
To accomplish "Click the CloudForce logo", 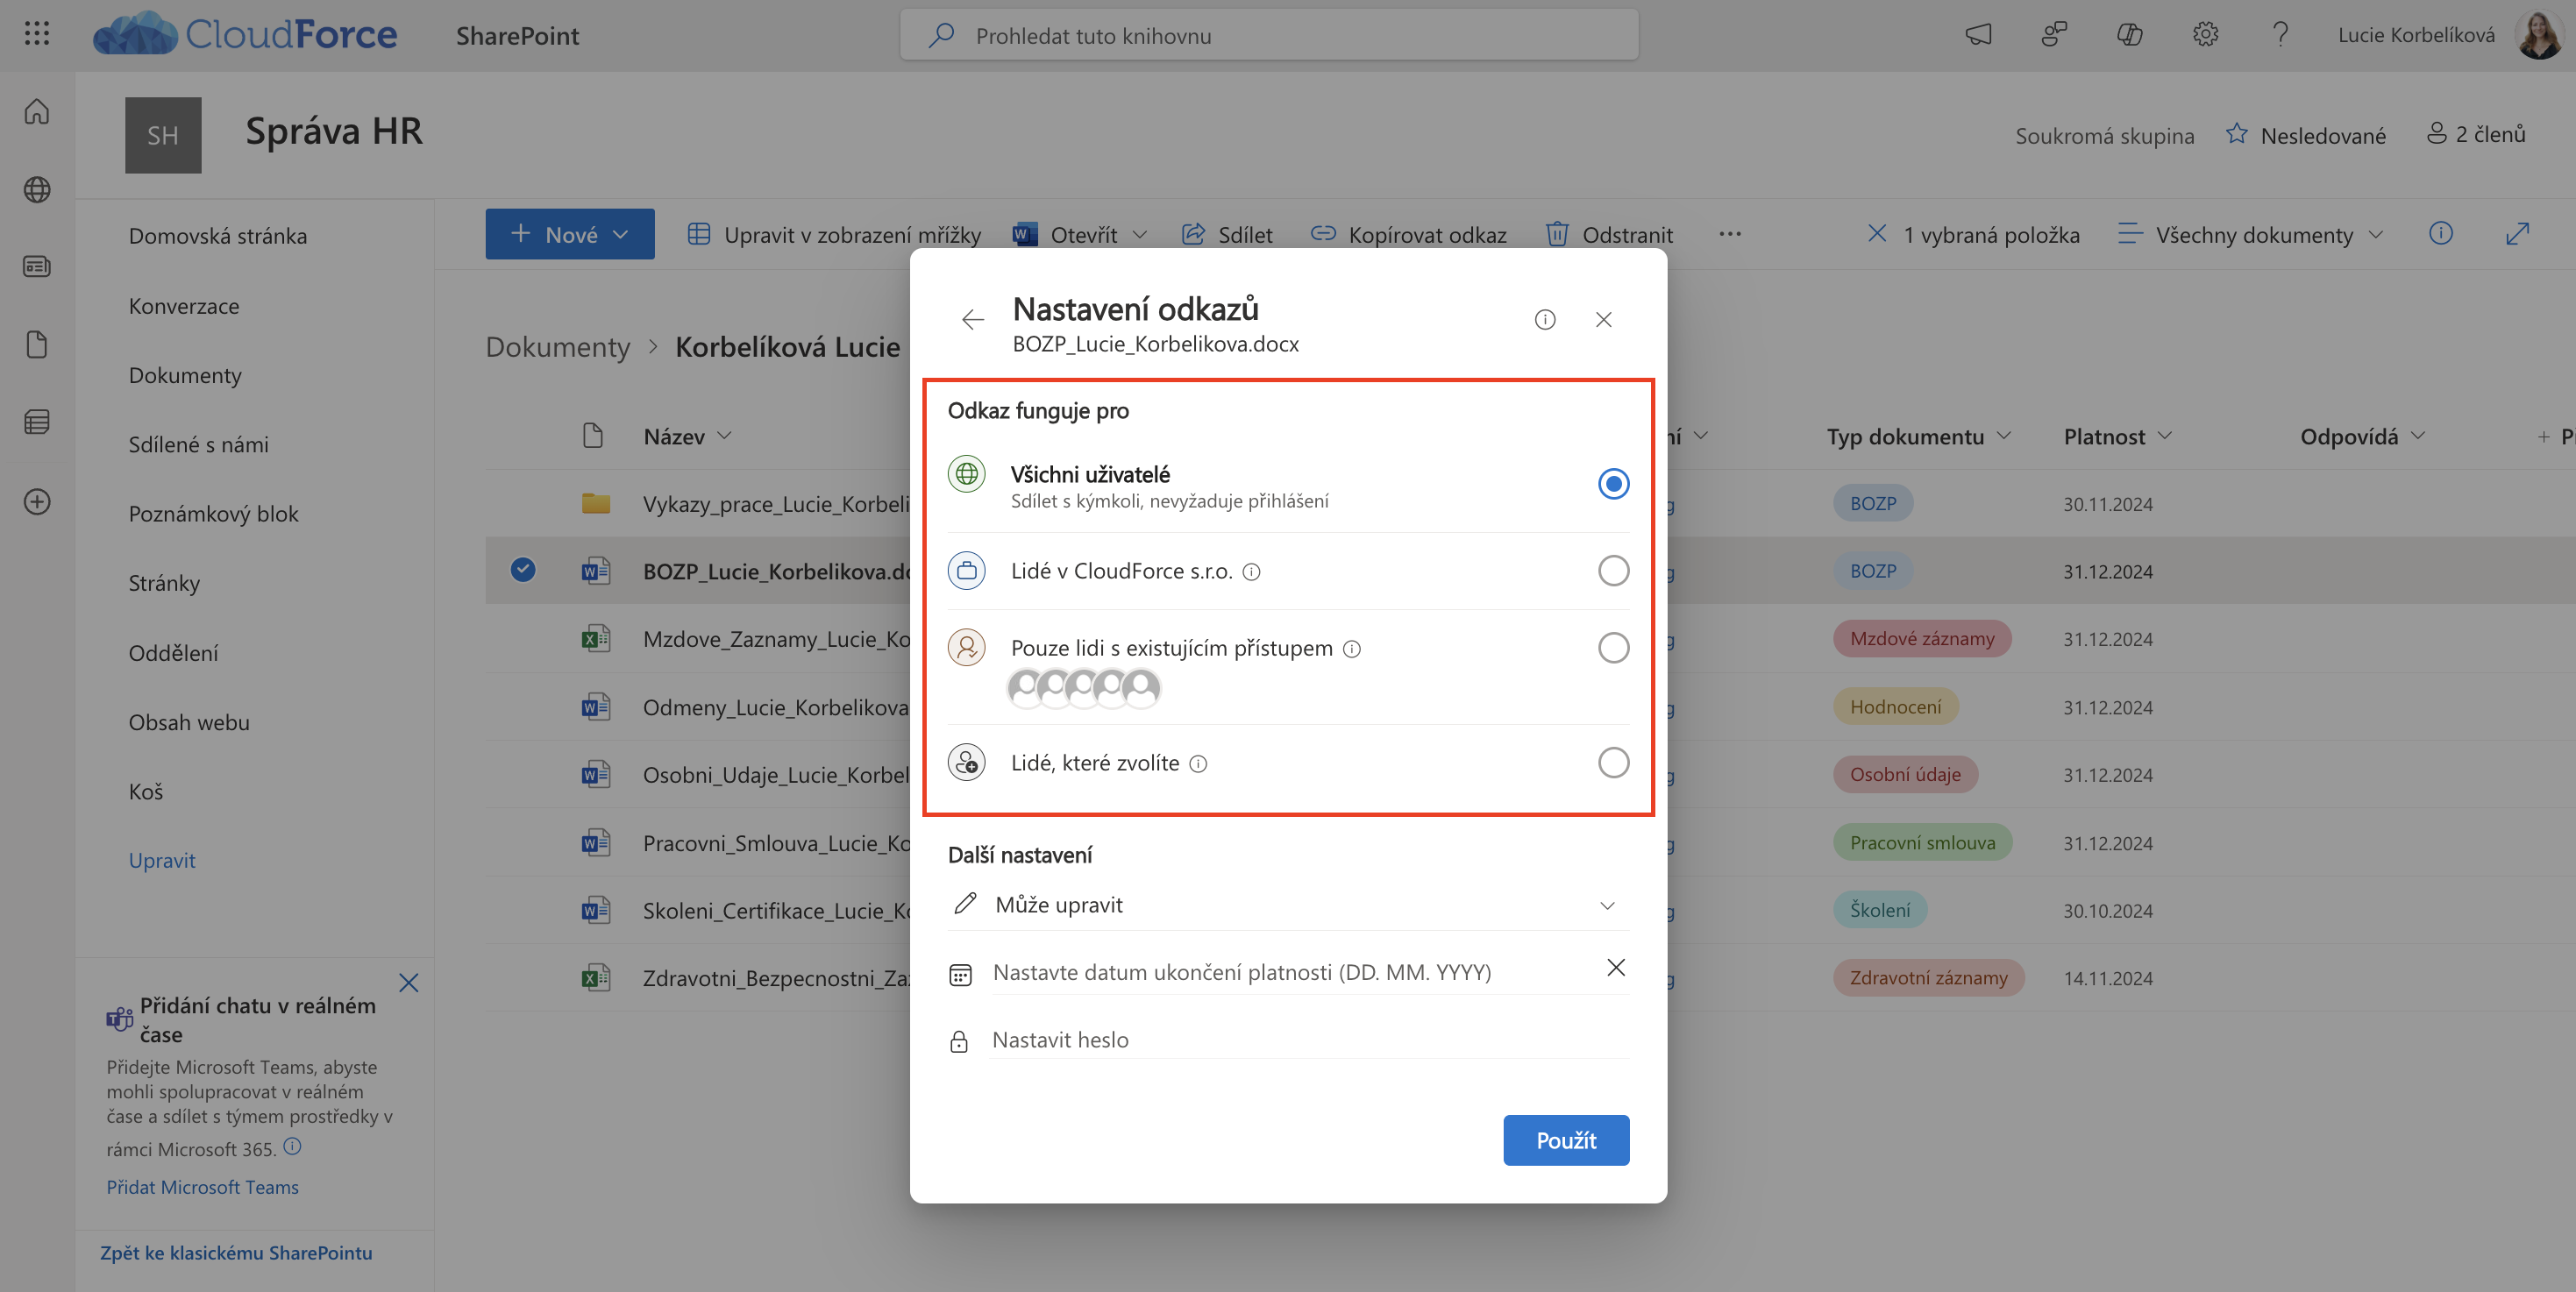I will 245,34.
